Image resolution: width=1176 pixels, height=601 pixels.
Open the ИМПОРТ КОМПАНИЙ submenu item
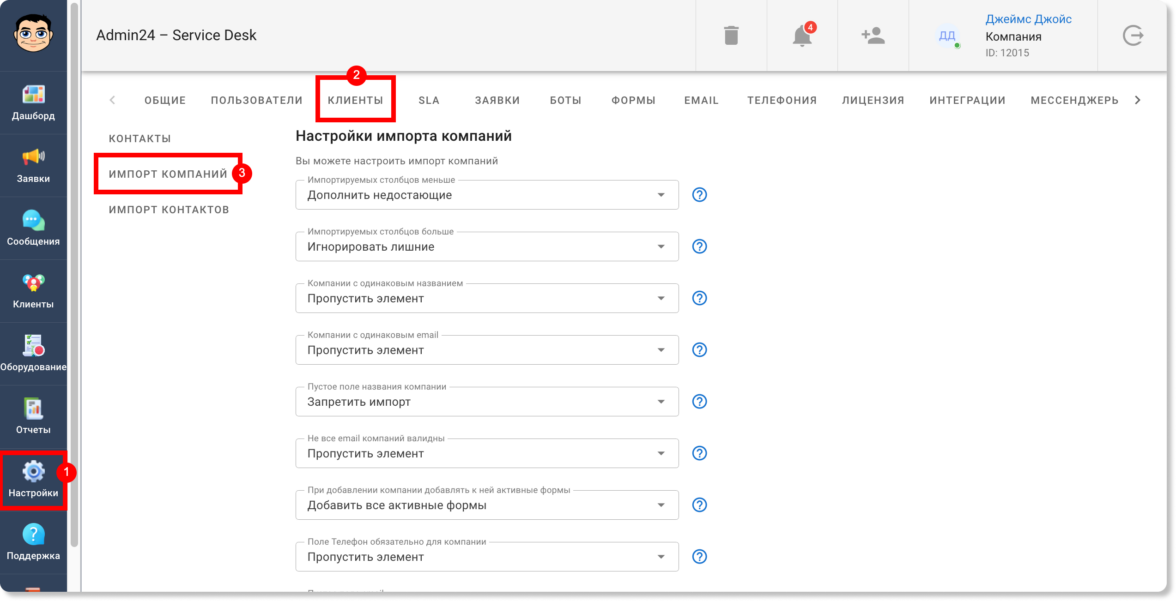pyautogui.click(x=168, y=174)
